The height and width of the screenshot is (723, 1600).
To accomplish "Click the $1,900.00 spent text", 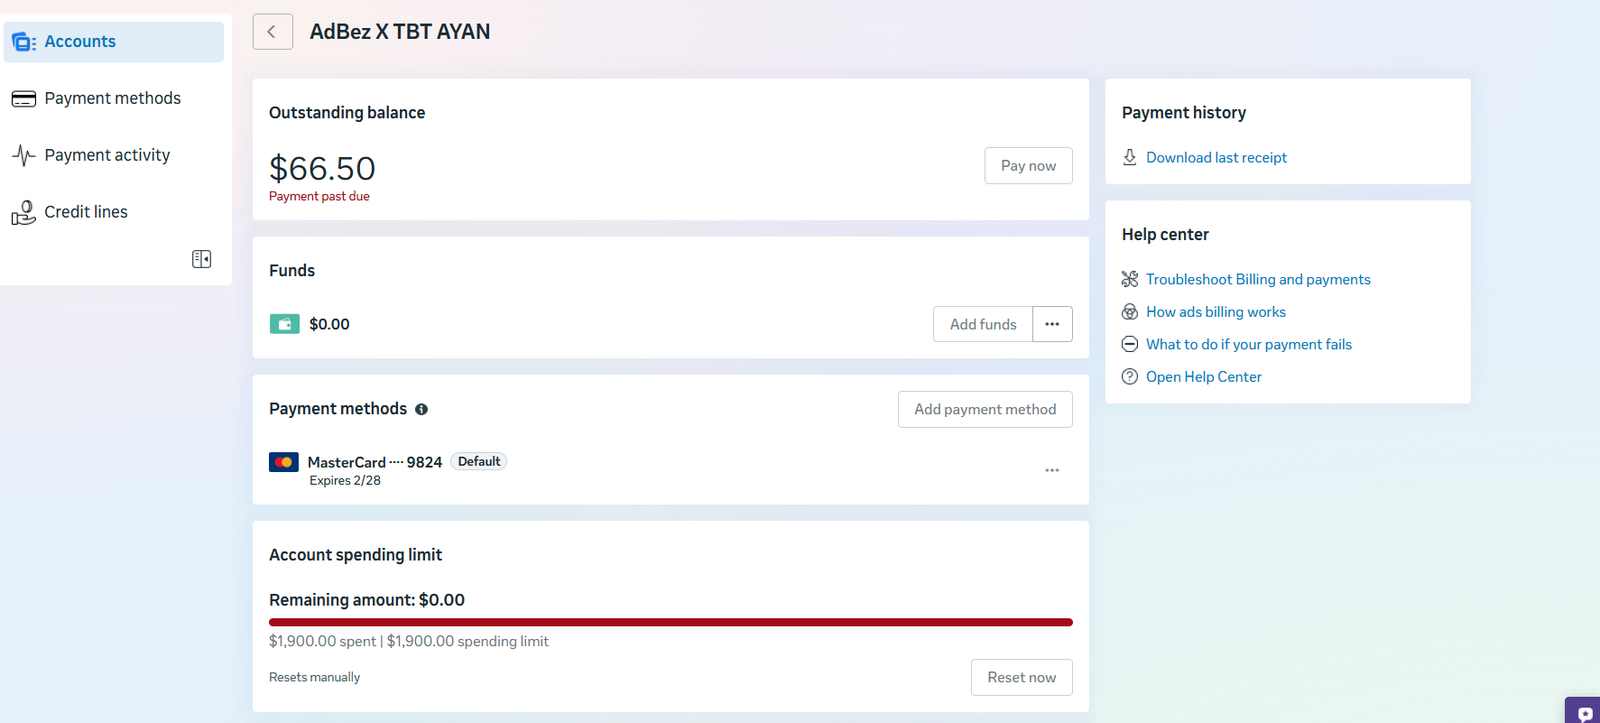I will point(322,642).
